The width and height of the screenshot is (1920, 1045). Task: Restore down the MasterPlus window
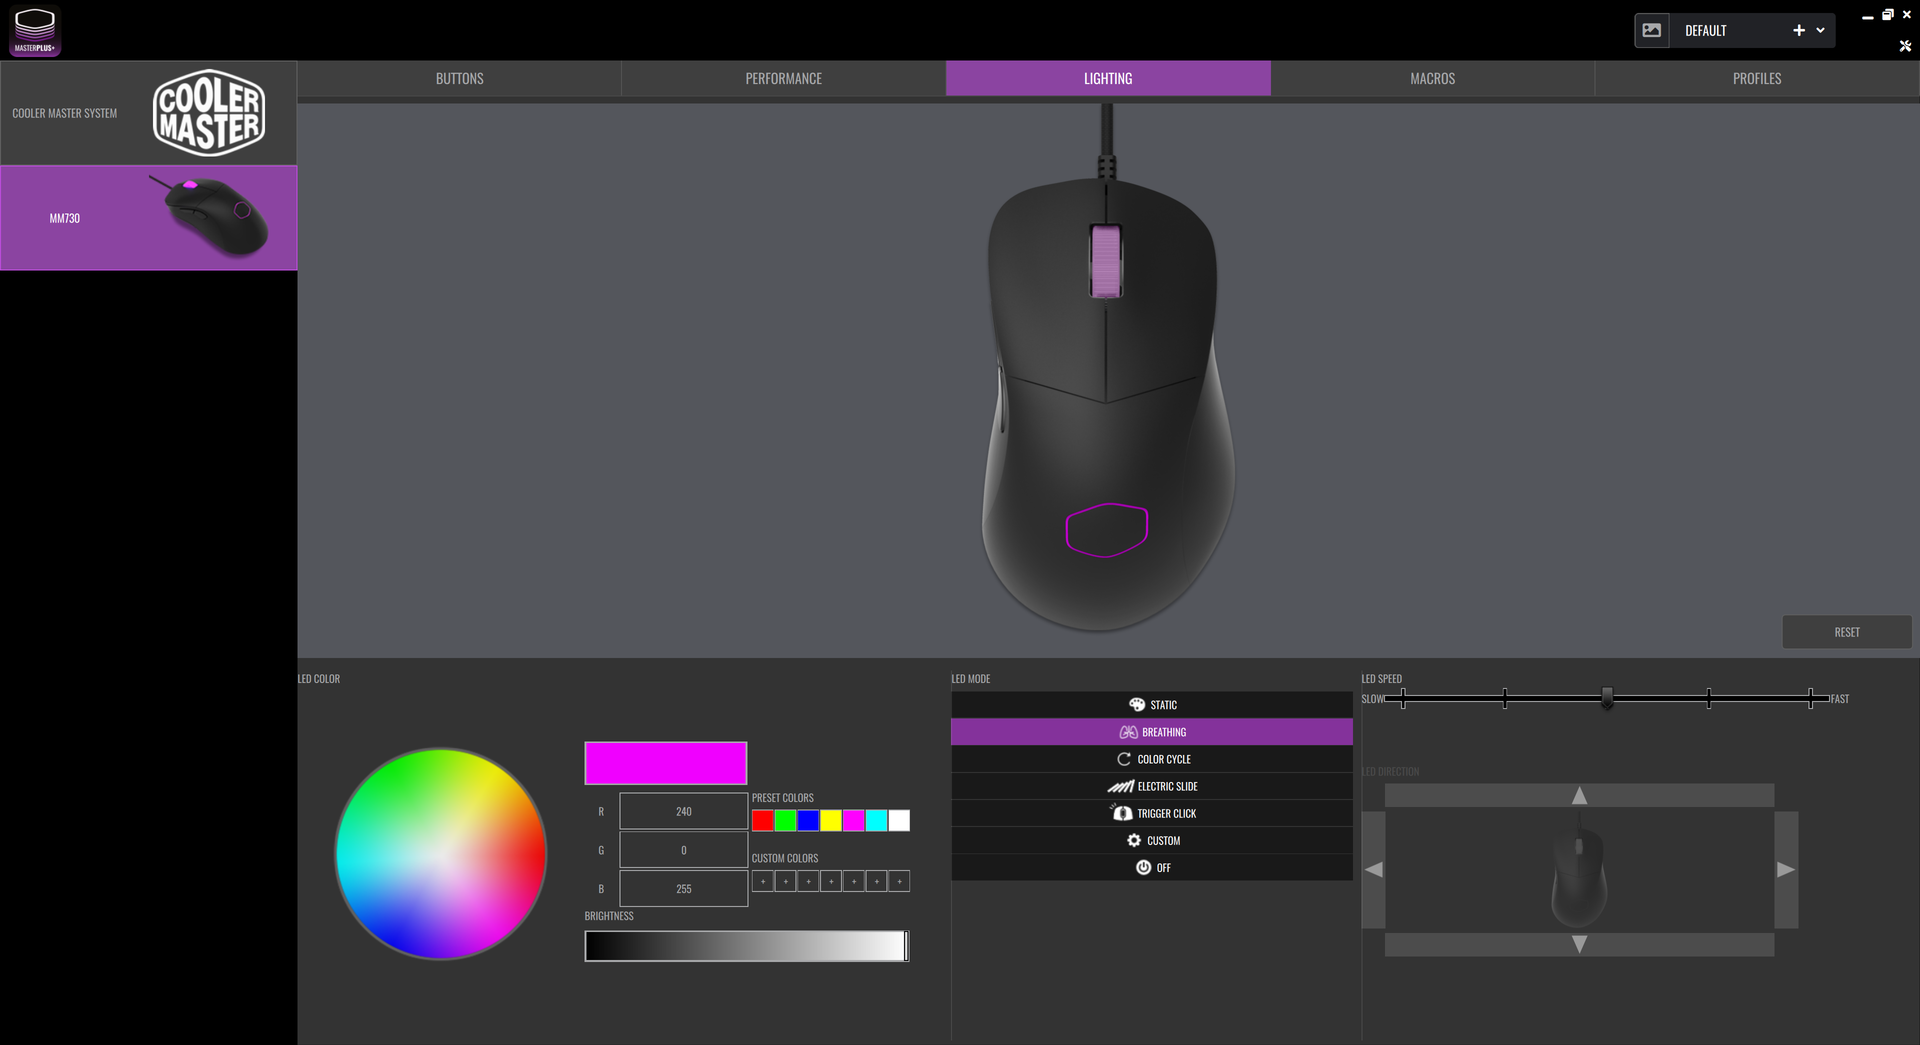point(1887,15)
